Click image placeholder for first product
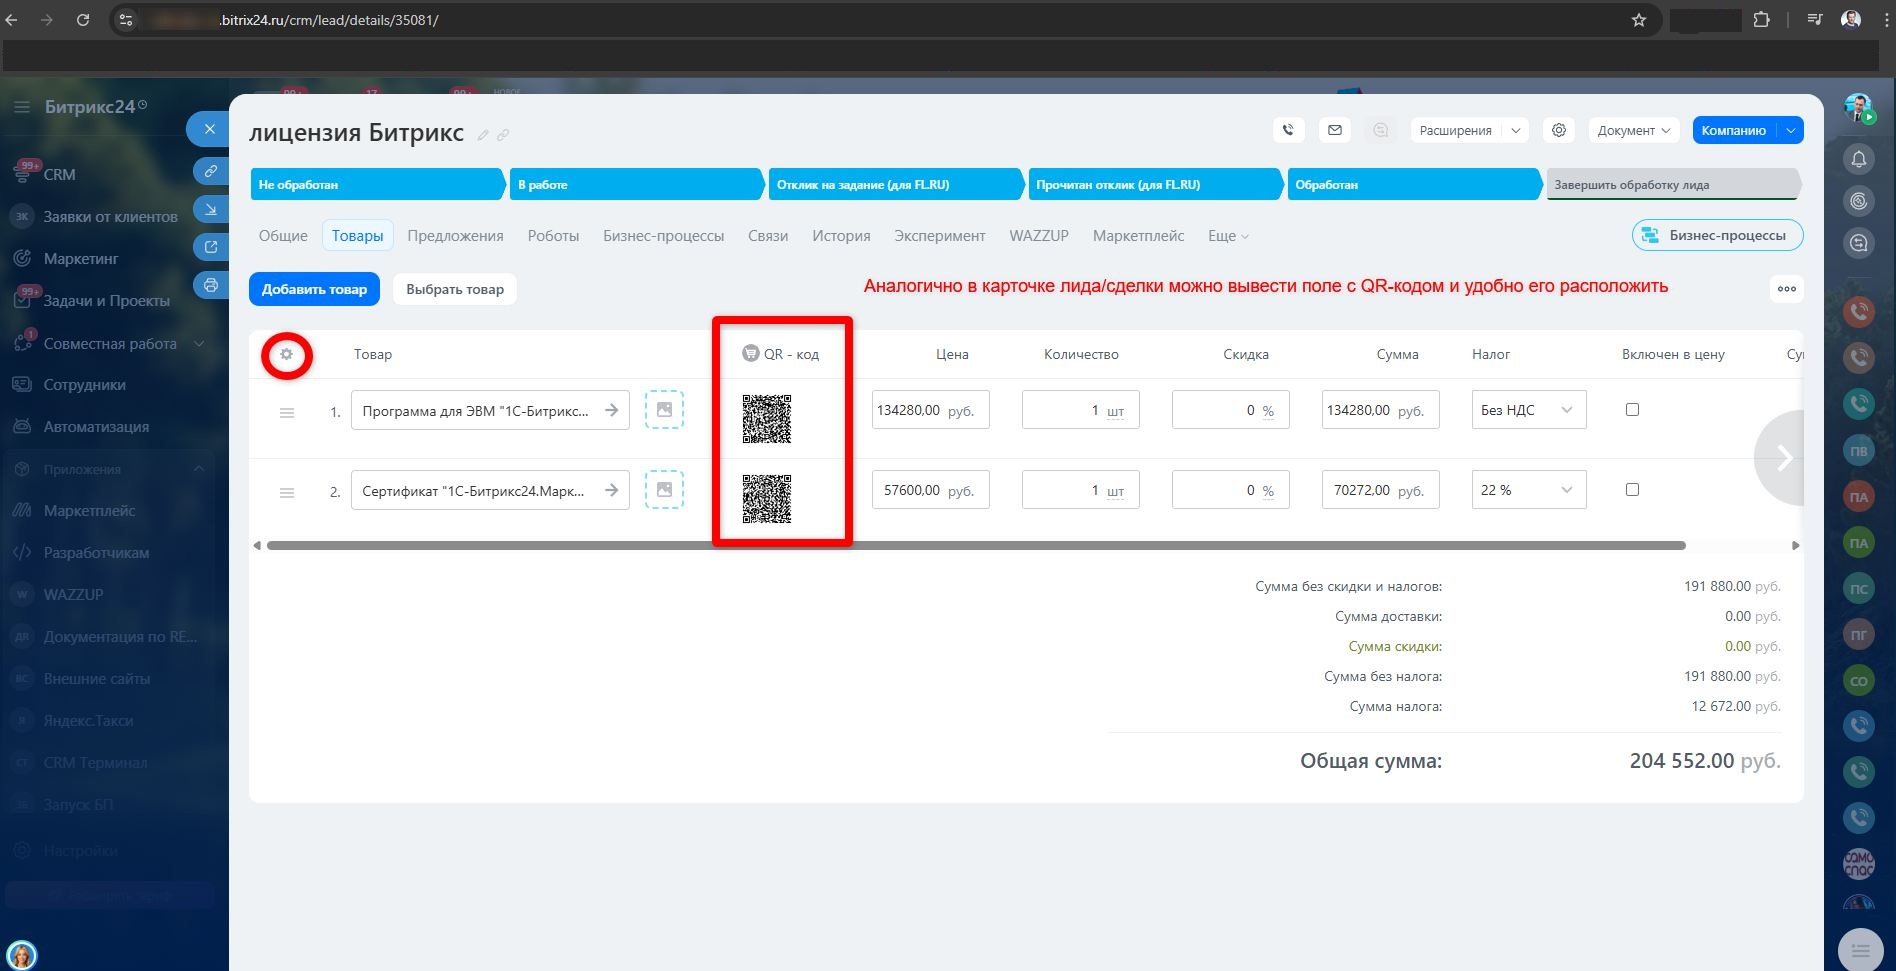1896x971 pixels. point(664,410)
